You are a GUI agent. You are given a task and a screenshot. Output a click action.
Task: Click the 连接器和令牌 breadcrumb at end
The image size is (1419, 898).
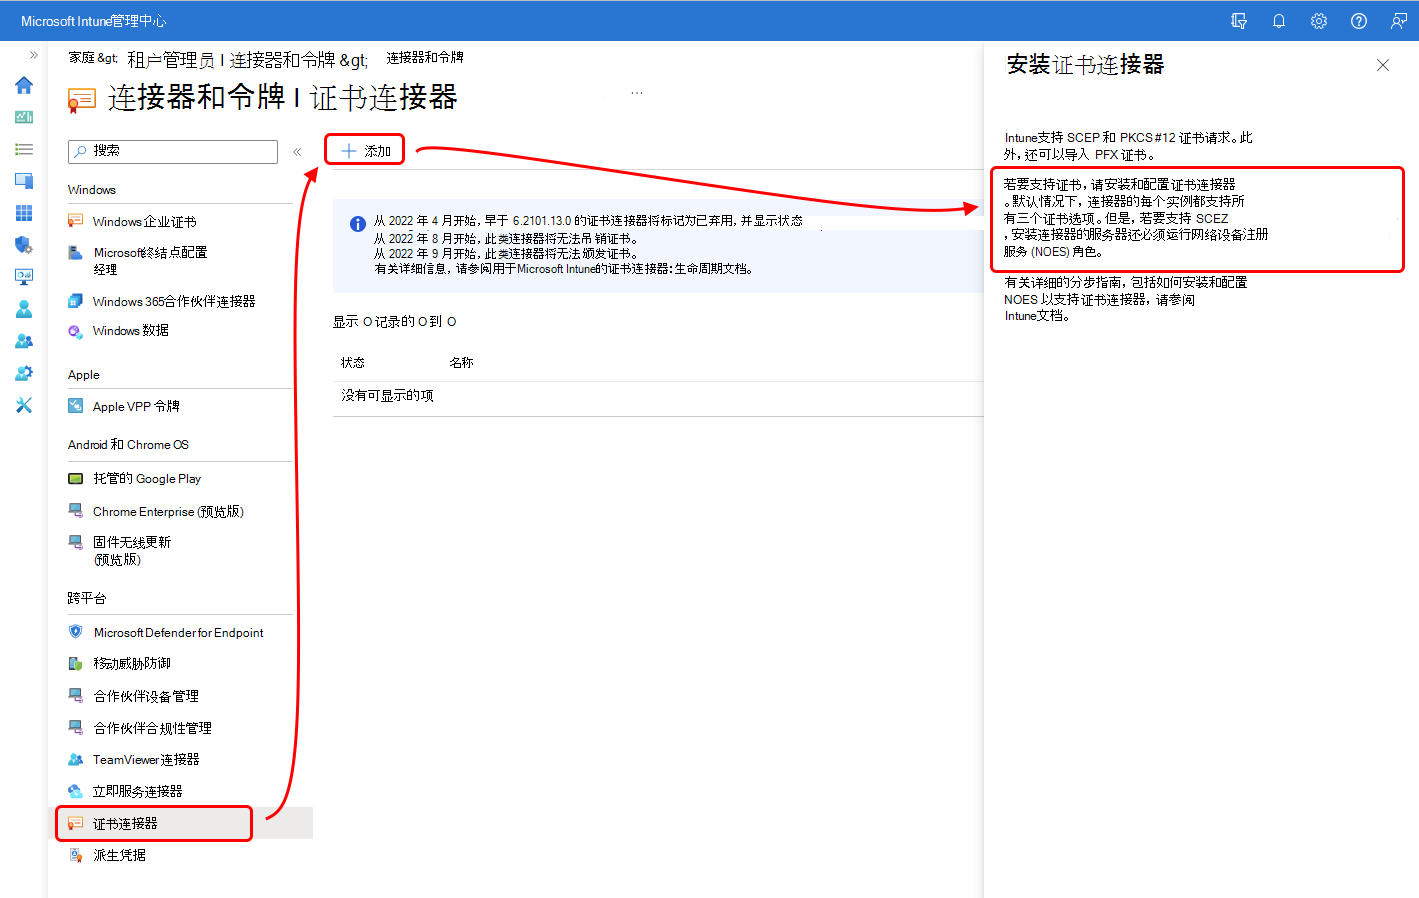[x=425, y=58]
